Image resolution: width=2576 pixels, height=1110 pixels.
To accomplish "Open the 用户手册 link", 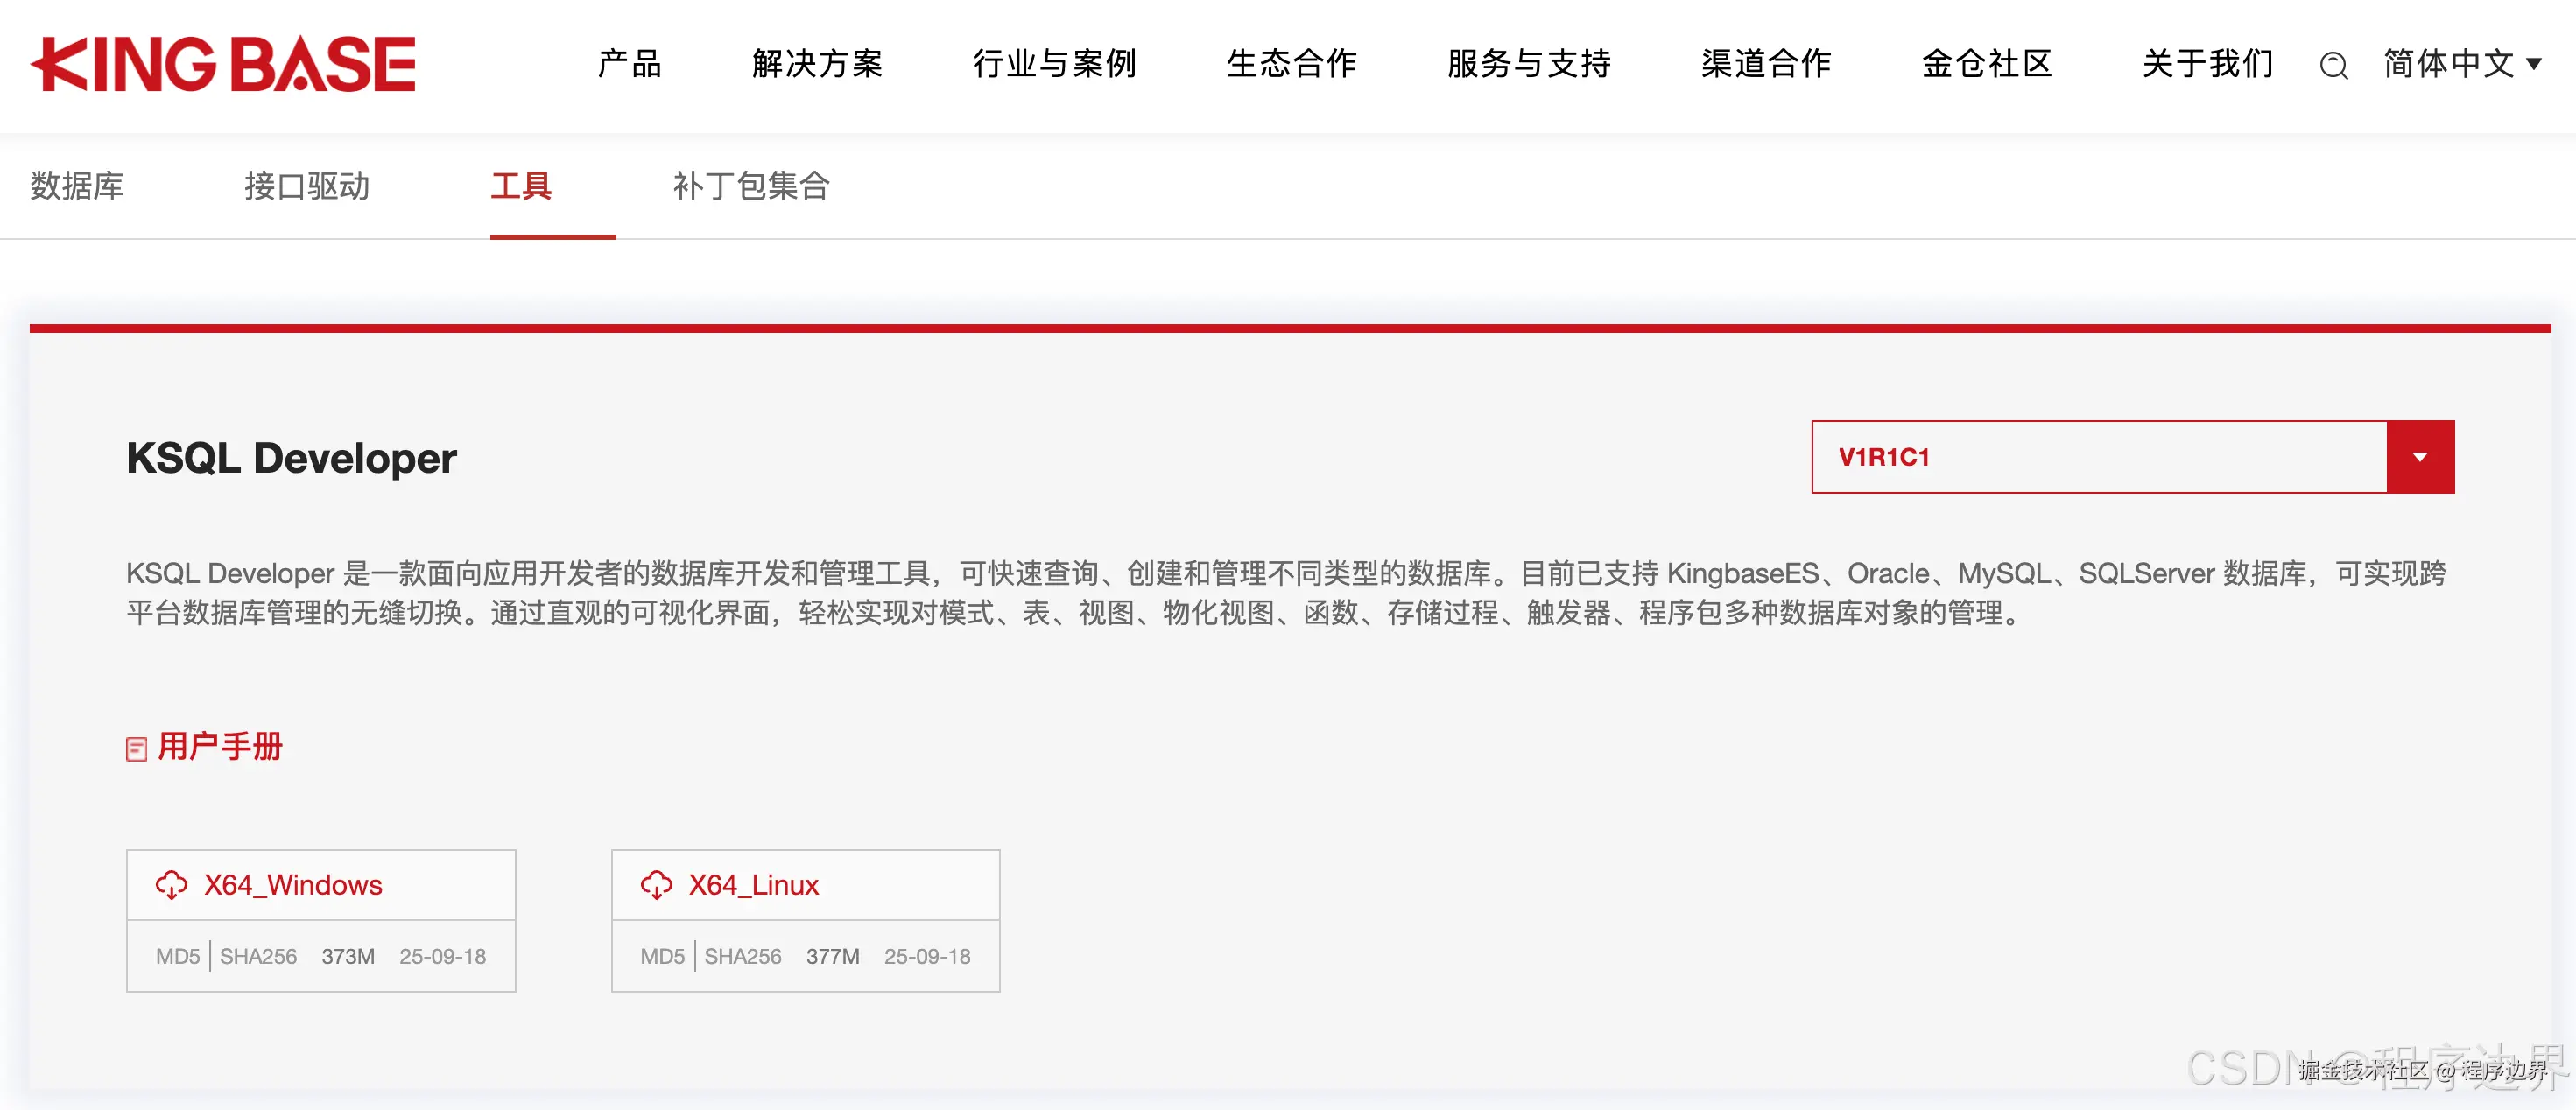I will click(x=220, y=747).
